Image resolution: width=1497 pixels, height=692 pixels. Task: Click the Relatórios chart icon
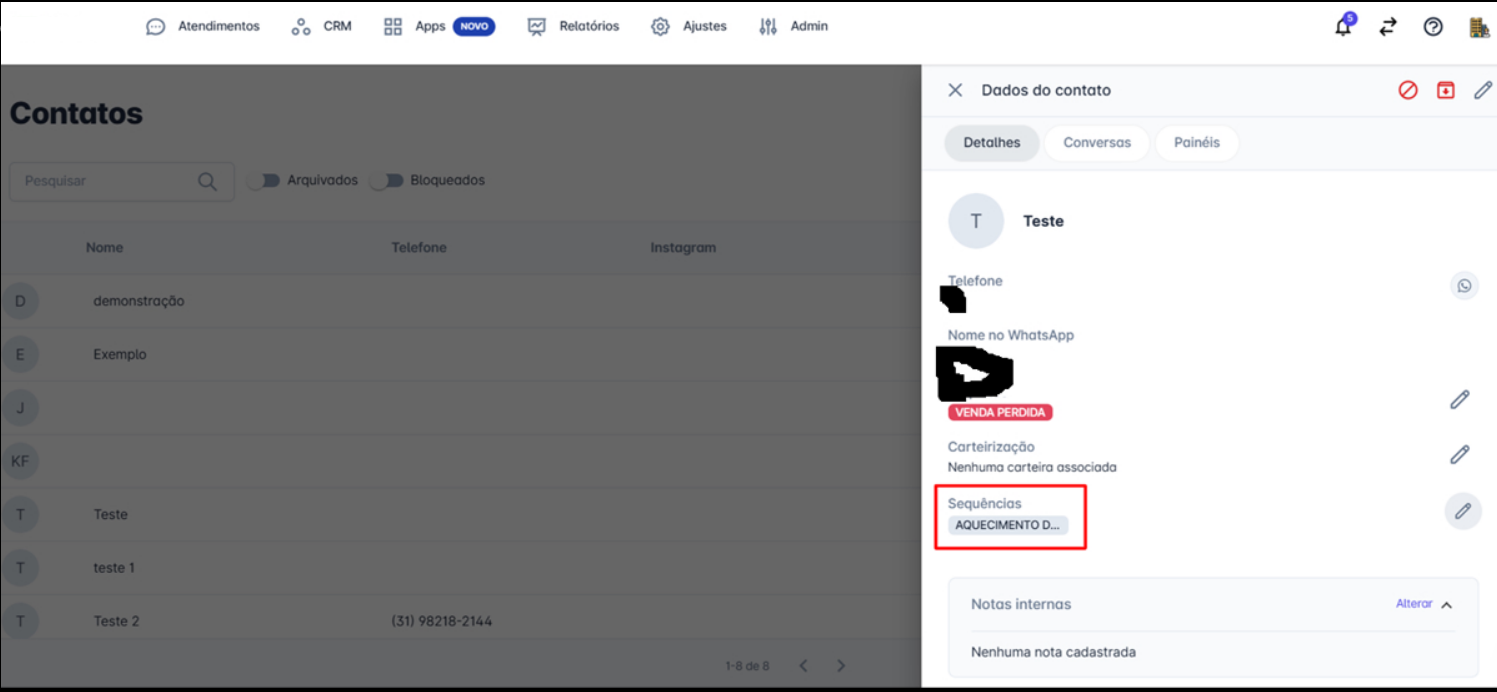click(x=537, y=27)
